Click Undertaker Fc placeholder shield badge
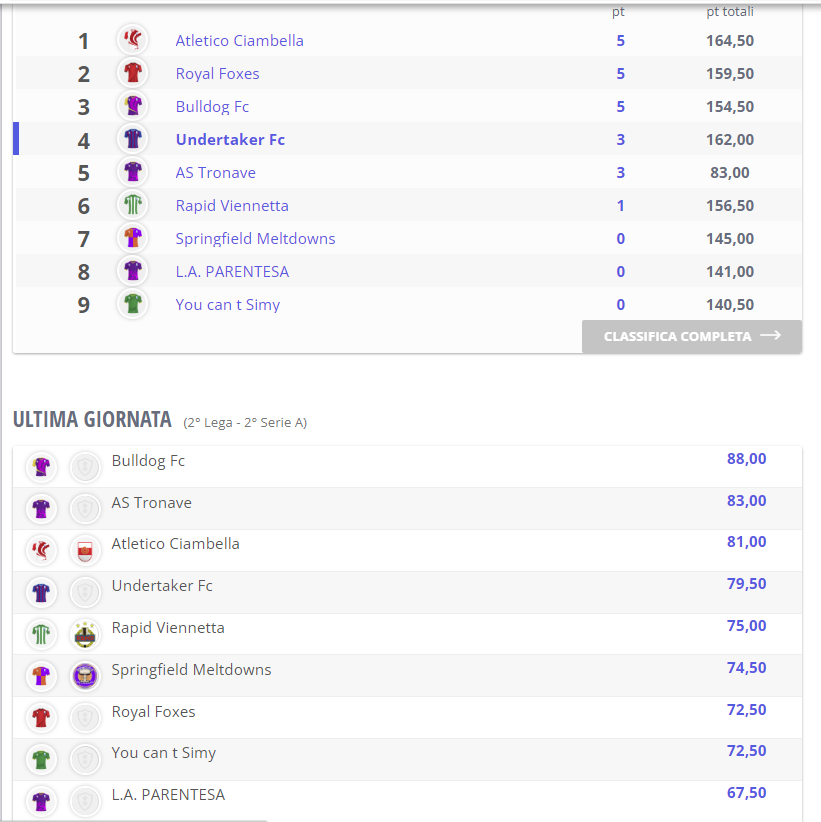Image resolution: width=821 pixels, height=822 pixels. click(x=85, y=592)
